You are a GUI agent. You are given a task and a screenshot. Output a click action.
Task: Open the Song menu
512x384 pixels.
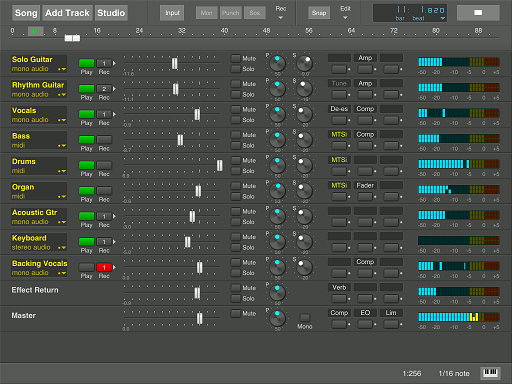[x=26, y=13]
